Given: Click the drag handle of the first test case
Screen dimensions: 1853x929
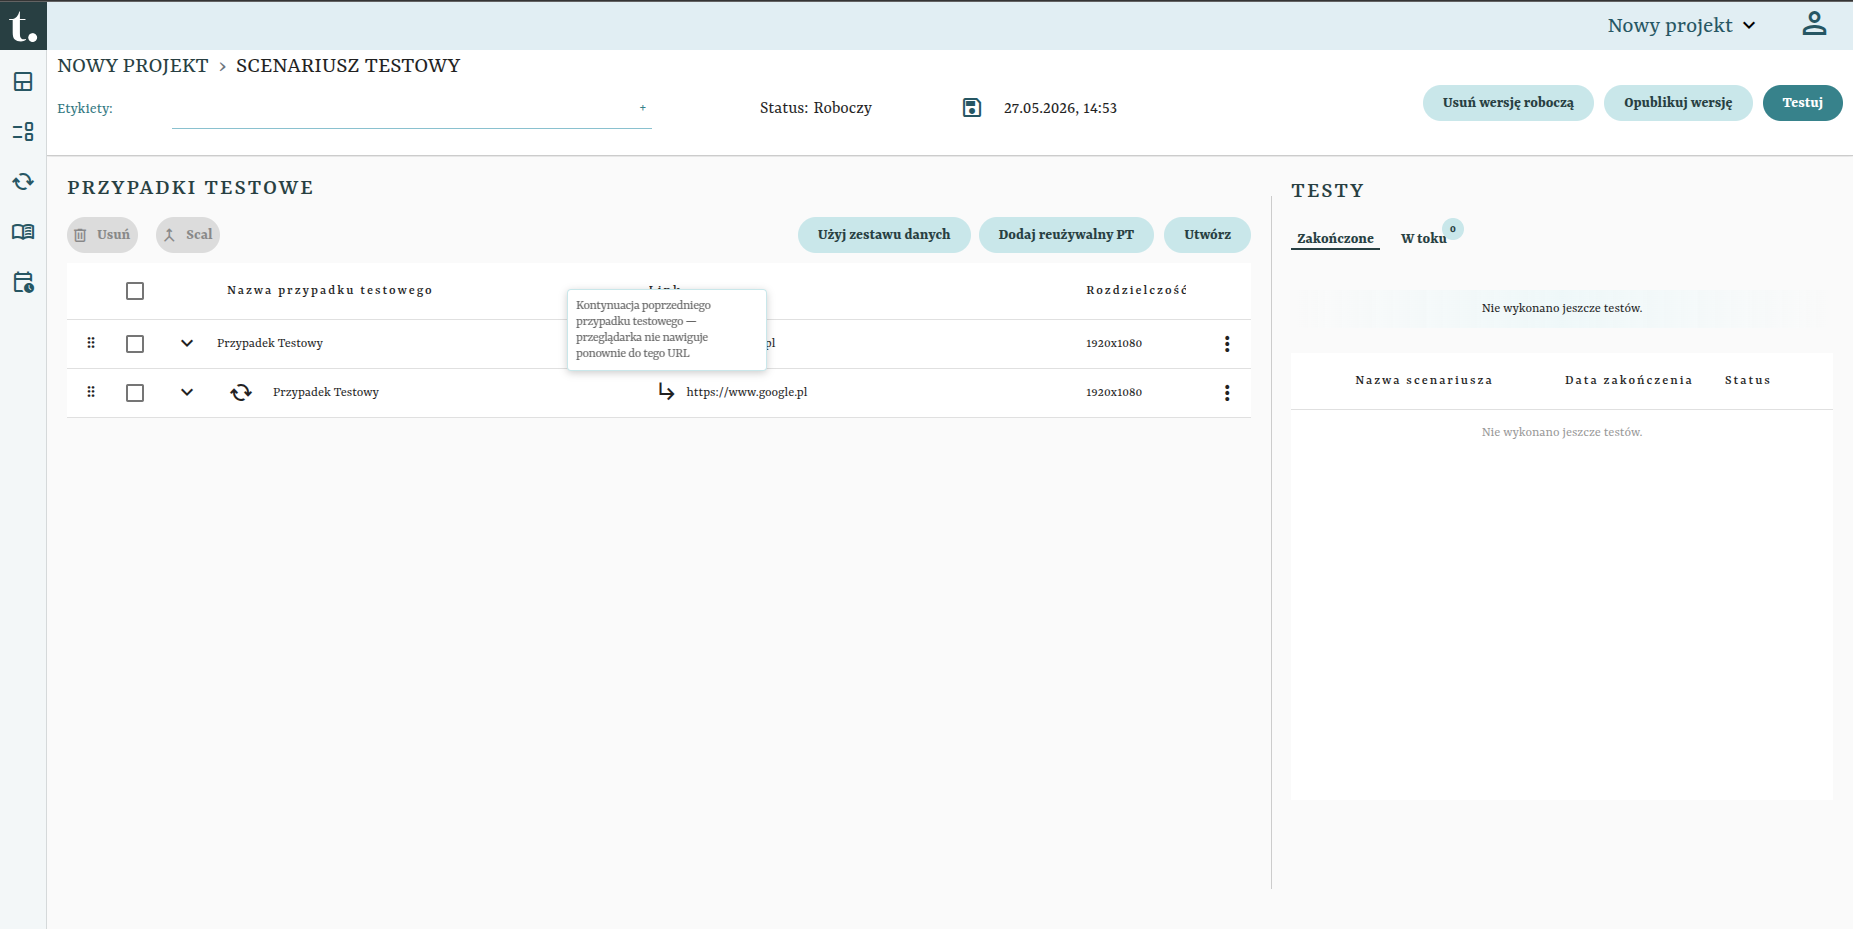Looking at the screenshot, I should [x=91, y=343].
